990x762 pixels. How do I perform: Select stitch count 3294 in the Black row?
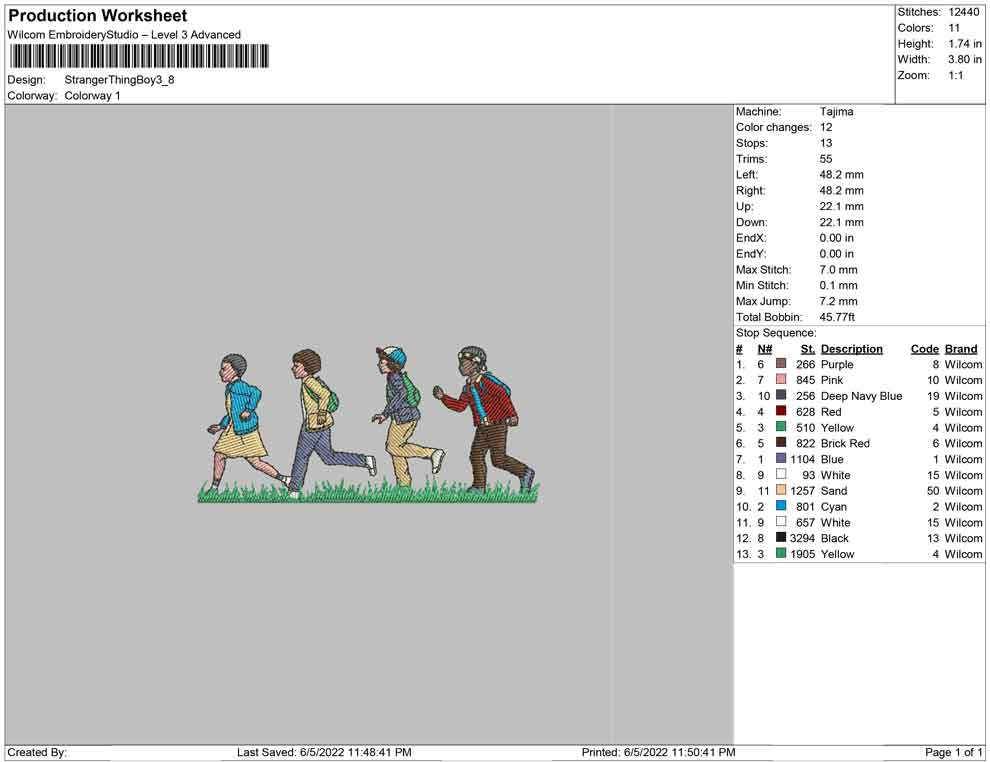(x=802, y=538)
